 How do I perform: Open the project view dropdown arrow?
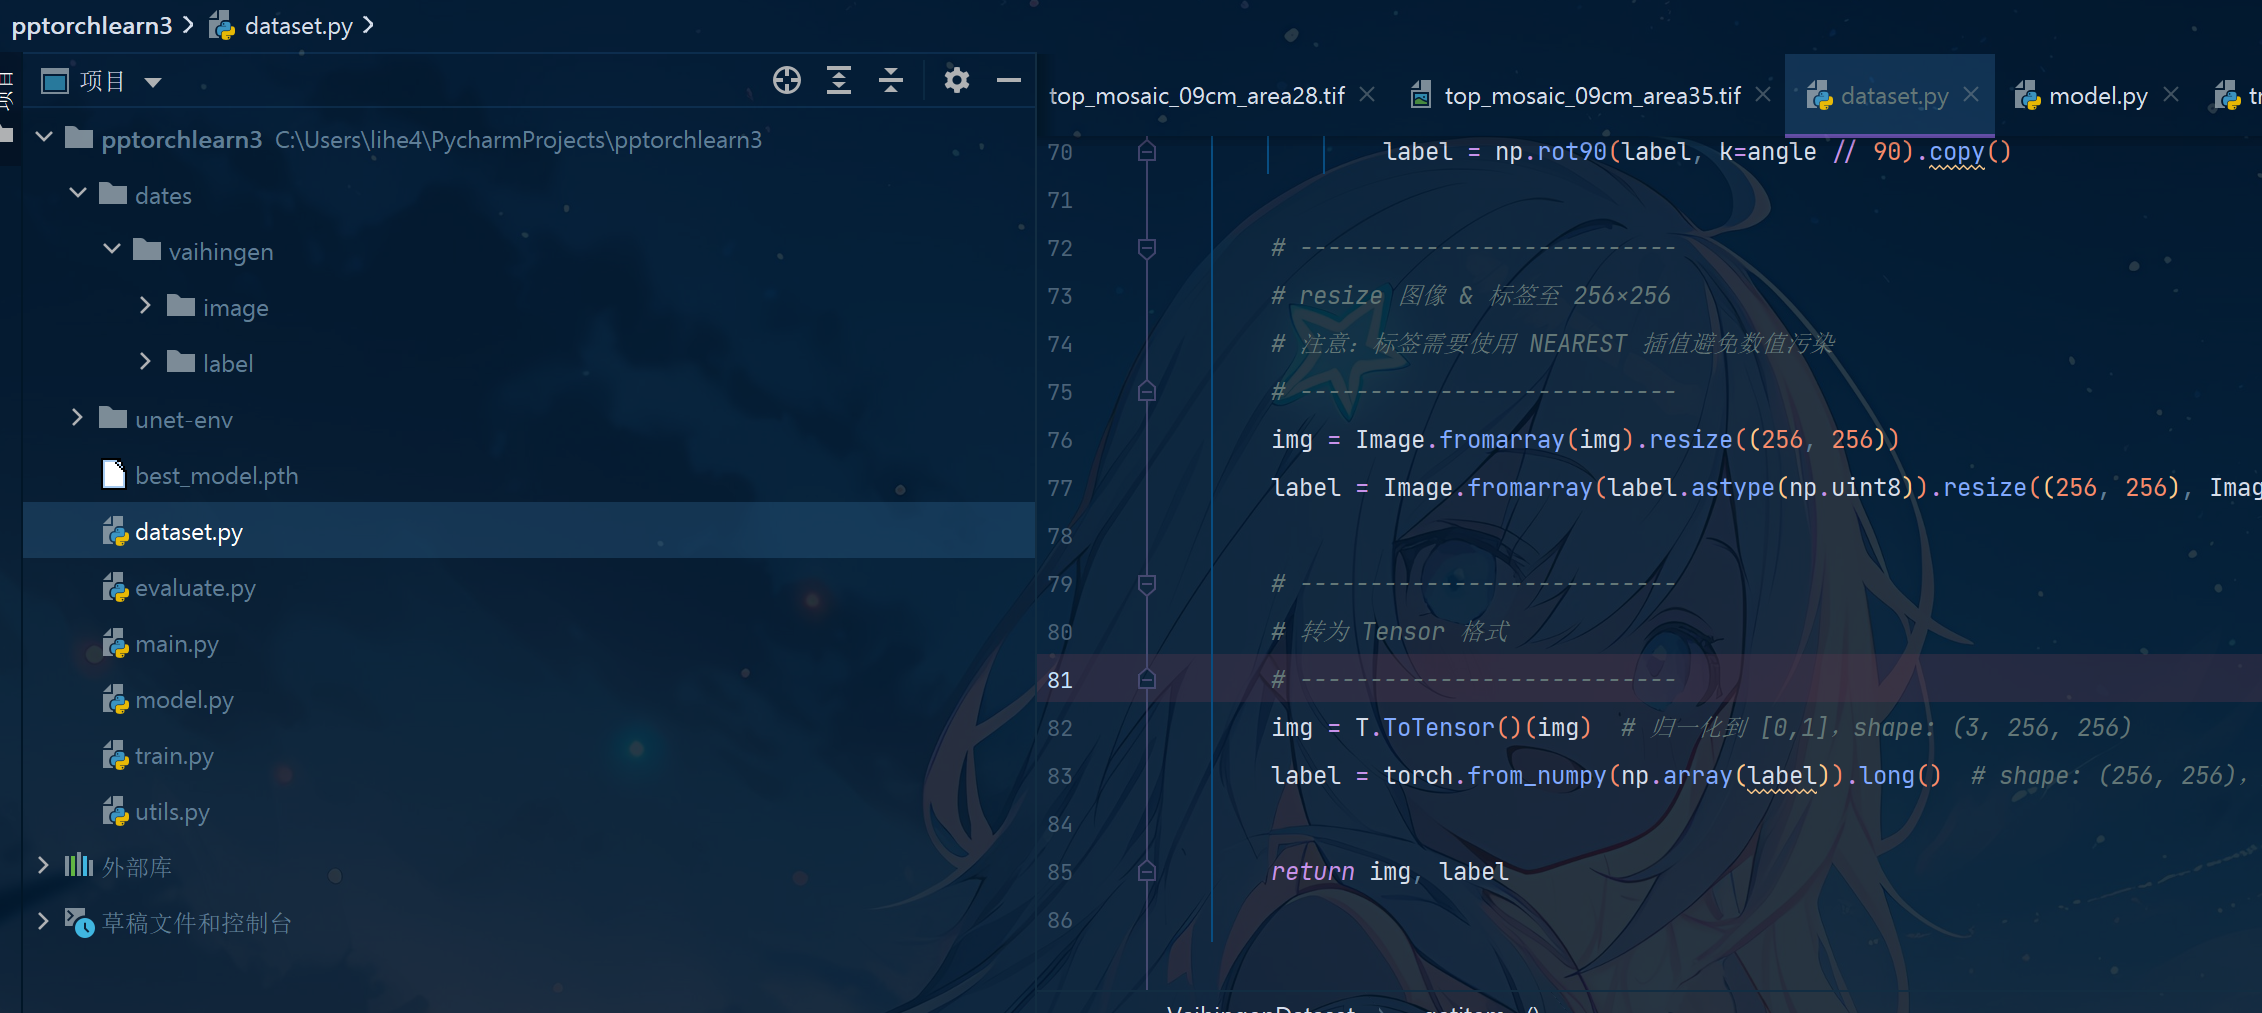click(153, 82)
